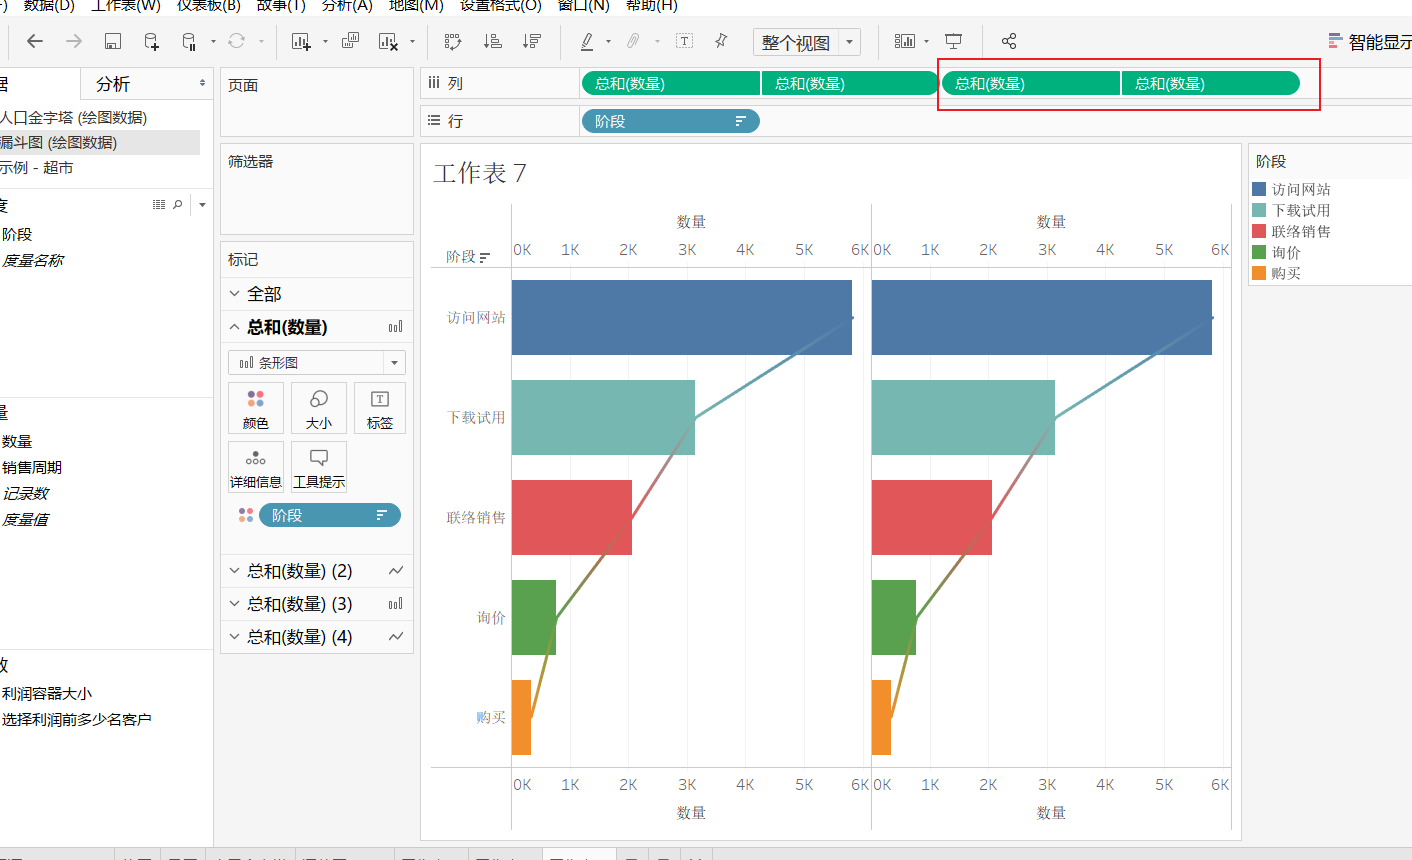Select 选择利润前多少名客户 parameter

77,719
